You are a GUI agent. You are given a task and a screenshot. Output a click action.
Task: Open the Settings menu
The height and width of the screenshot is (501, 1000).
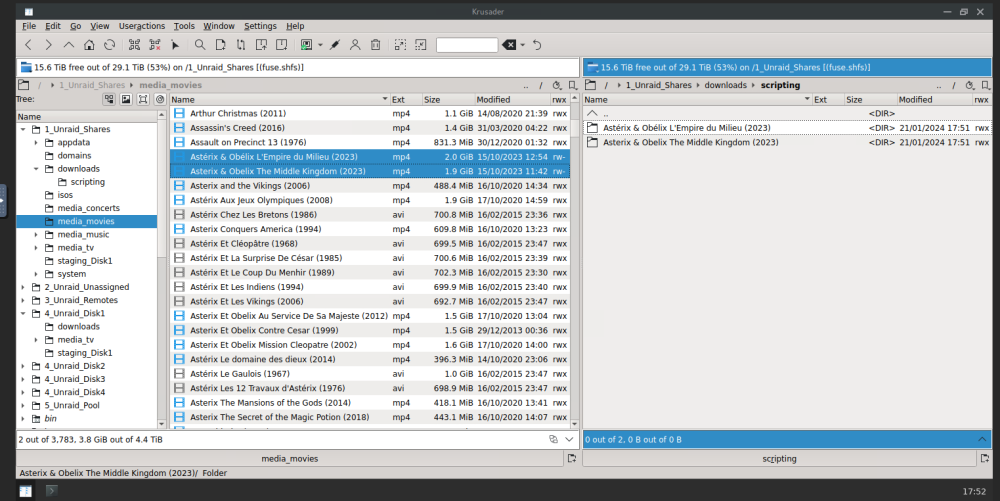tap(260, 26)
